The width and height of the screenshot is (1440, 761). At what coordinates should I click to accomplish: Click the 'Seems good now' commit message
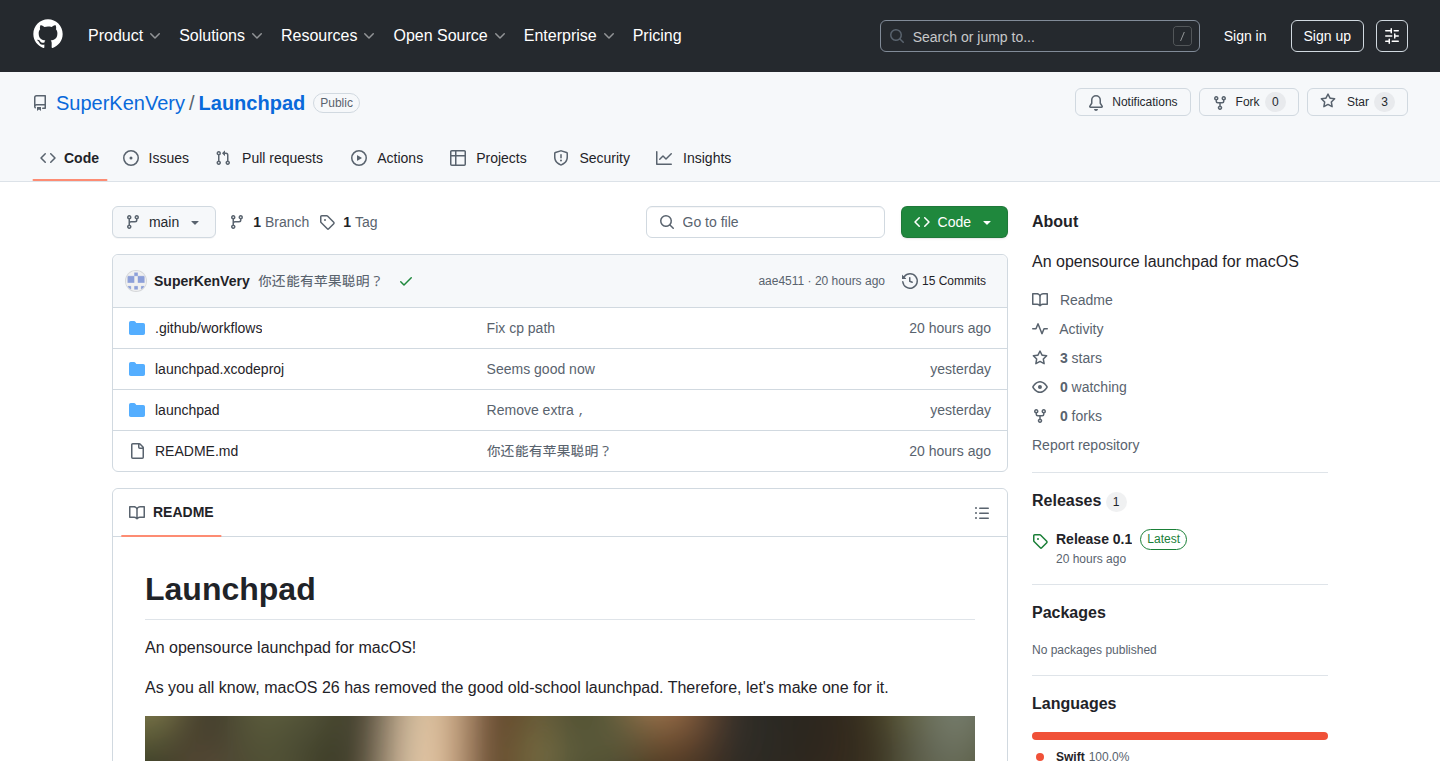click(541, 369)
